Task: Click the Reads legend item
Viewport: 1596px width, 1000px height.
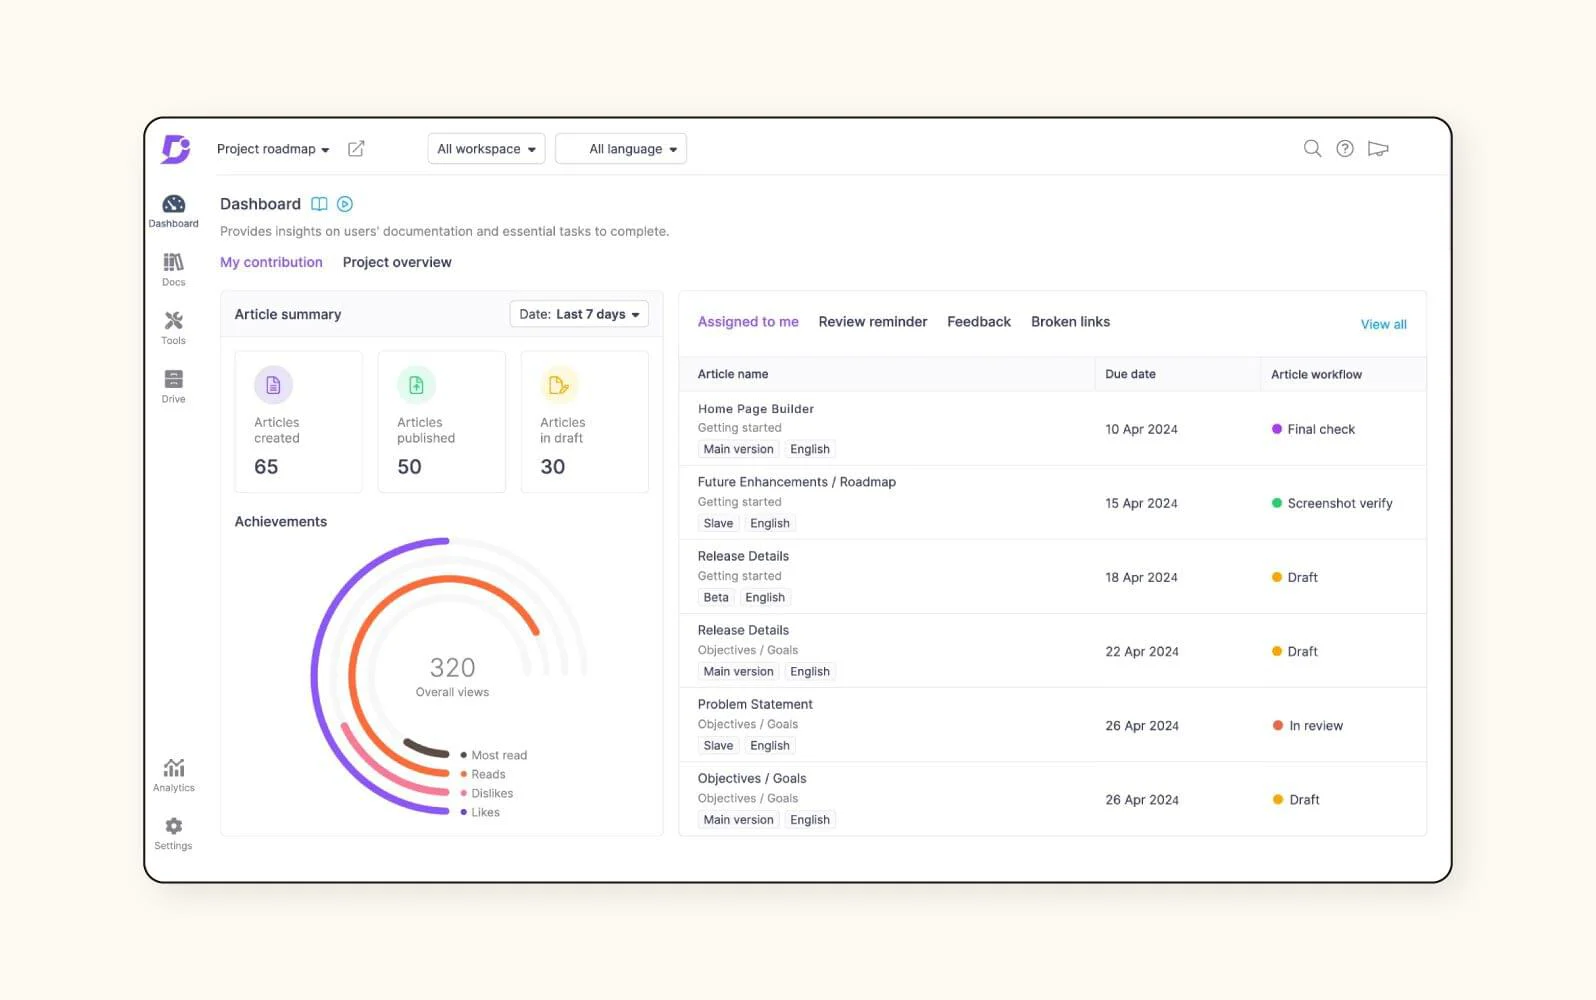Action: click(483, 774)
